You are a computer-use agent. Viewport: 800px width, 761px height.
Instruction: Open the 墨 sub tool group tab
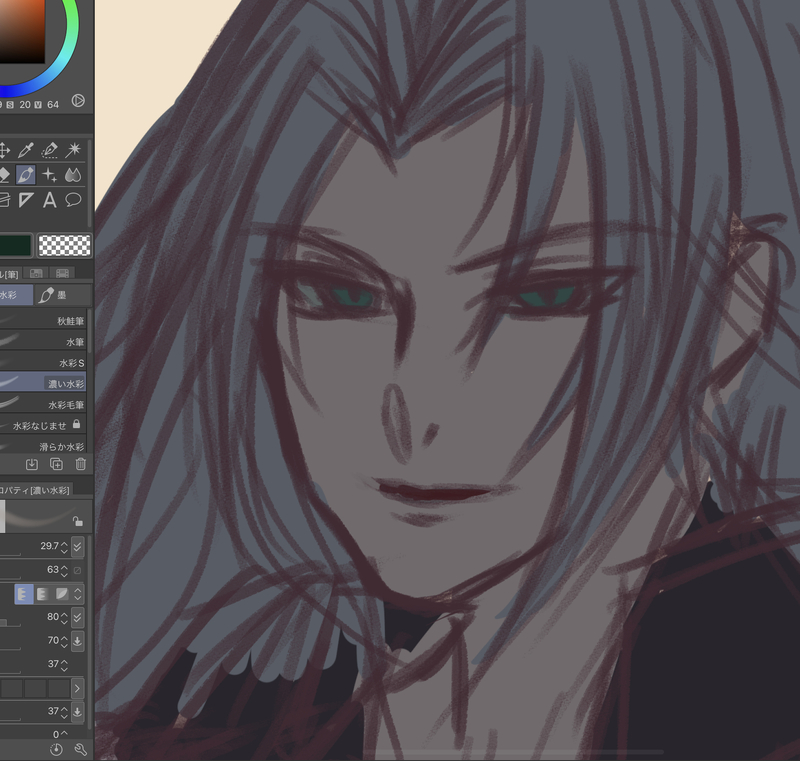pyautogui.click(x=63, y=295)
